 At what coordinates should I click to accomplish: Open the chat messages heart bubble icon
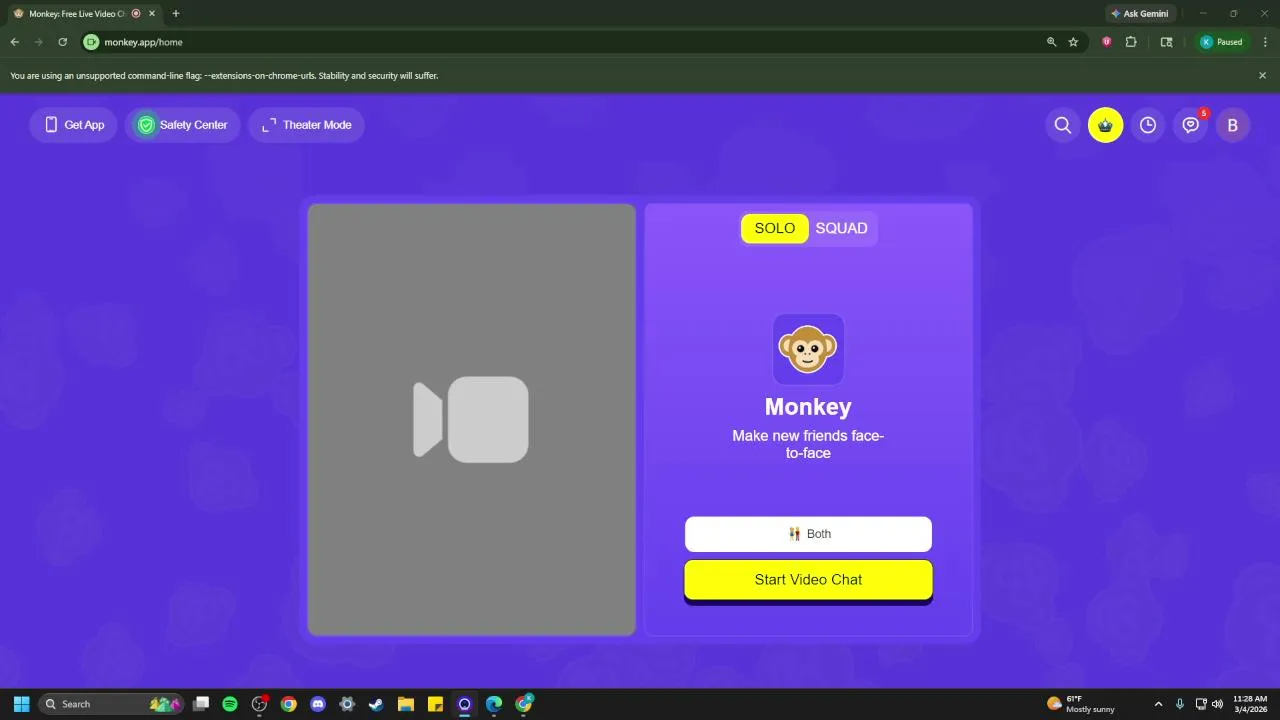coord(1190,125)
